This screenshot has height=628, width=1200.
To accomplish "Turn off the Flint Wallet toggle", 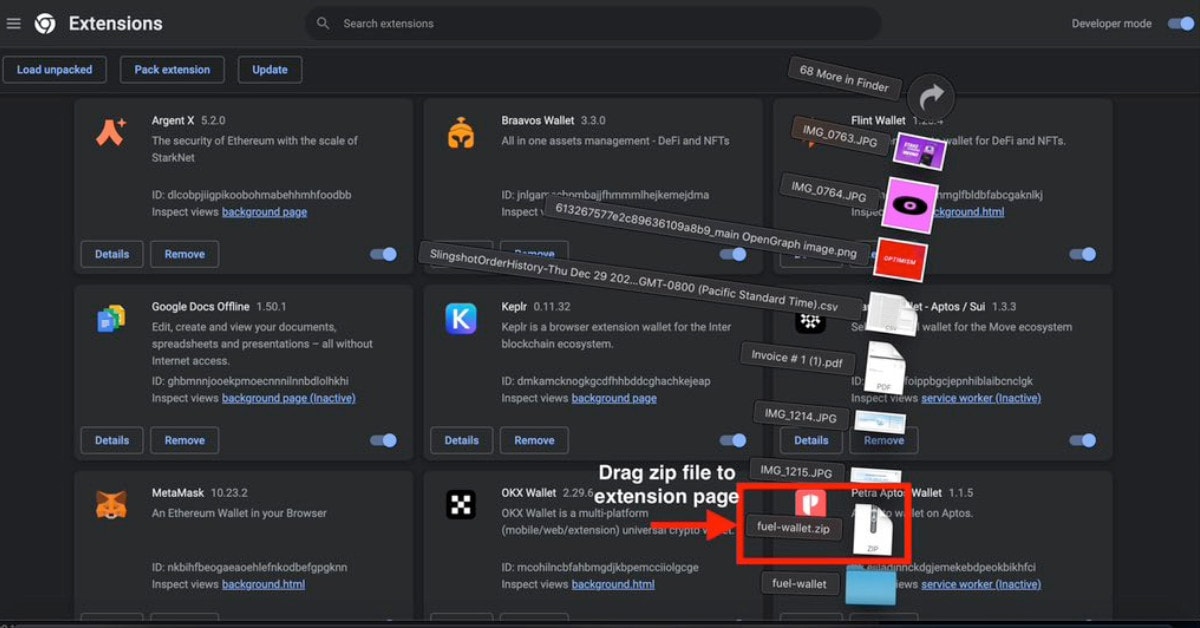I will tap(1083, 254).
